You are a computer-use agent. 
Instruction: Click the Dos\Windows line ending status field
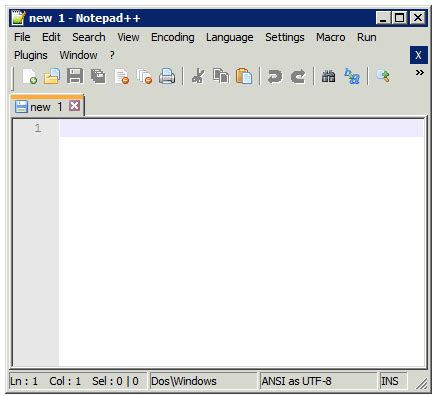tap(203, 381)
